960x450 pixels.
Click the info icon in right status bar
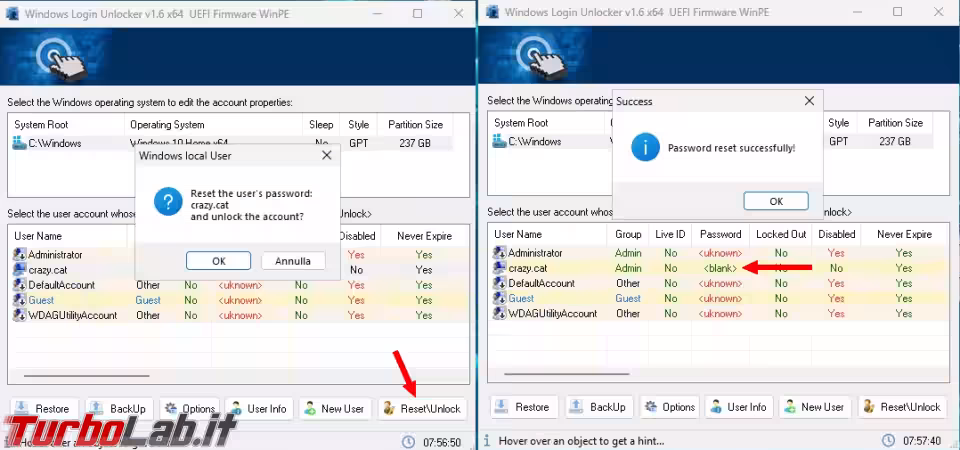pyautogui.click(x=486, y=440)
